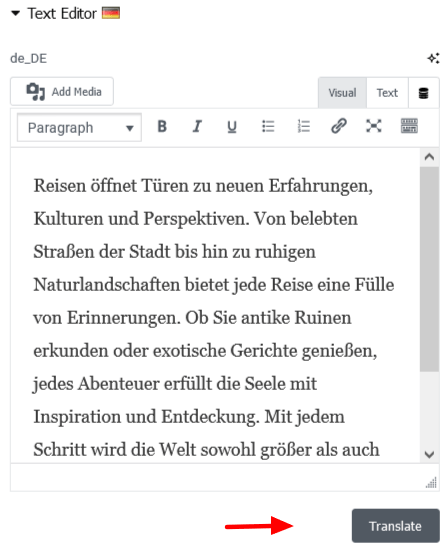Screen dimensions: 447x554
Task: Switch to the Text editor tab
Action: point(387,93)
